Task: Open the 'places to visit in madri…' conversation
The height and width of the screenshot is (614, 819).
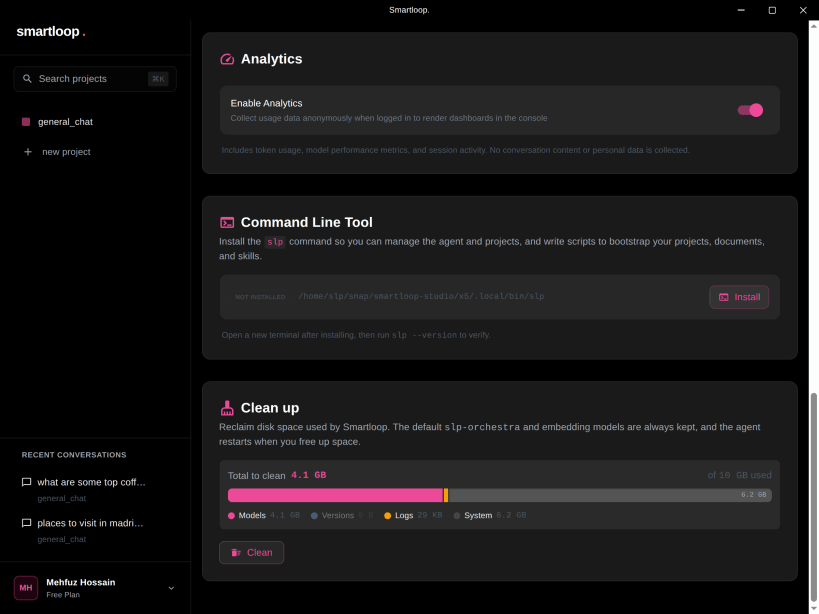Action: pos(90,523)
